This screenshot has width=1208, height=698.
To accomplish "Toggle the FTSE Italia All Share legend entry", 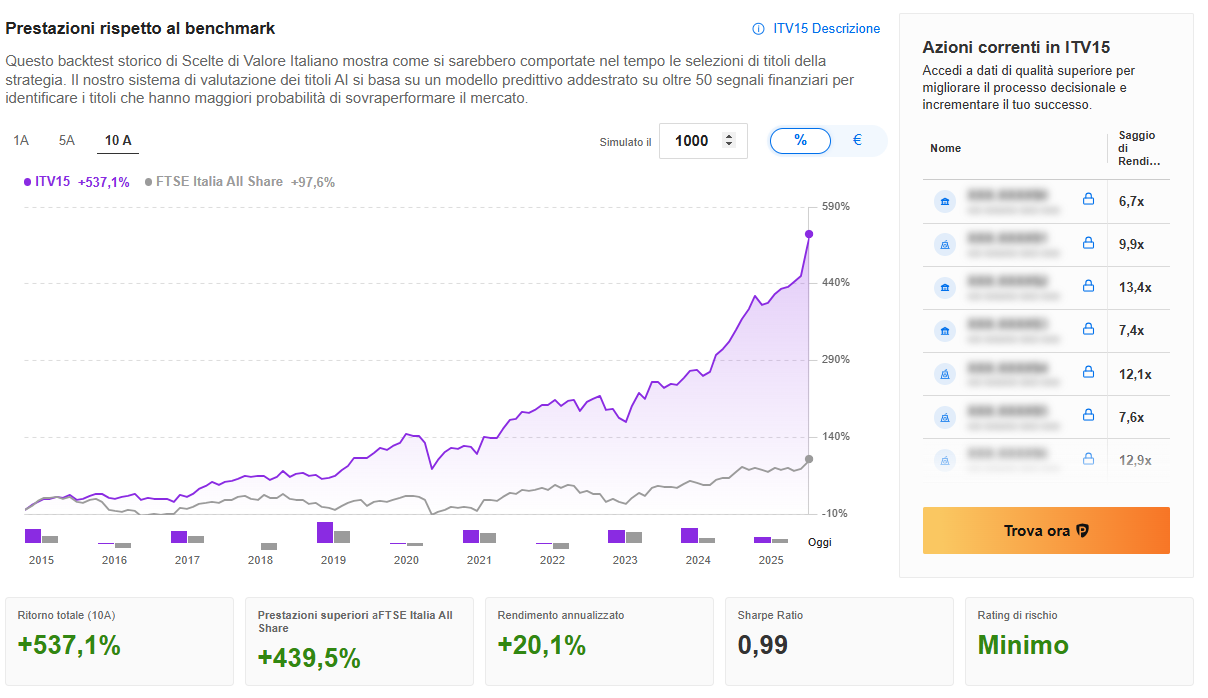I will point(239,182).
